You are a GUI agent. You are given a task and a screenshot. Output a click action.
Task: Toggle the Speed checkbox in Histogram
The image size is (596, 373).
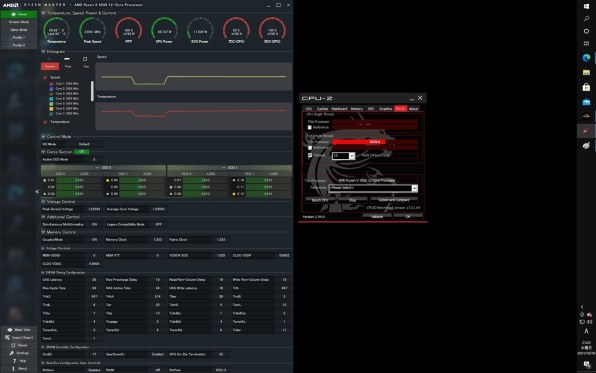tap(45, 77)
